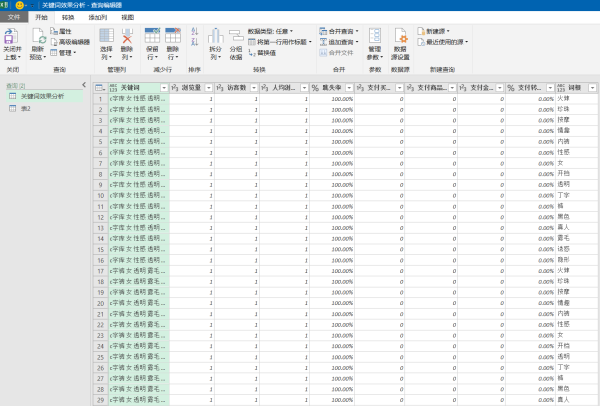This screenshot has width=600, height=406.
Task: Click the smiley feedback icon in title bar
Action: (x=20, y=5)
